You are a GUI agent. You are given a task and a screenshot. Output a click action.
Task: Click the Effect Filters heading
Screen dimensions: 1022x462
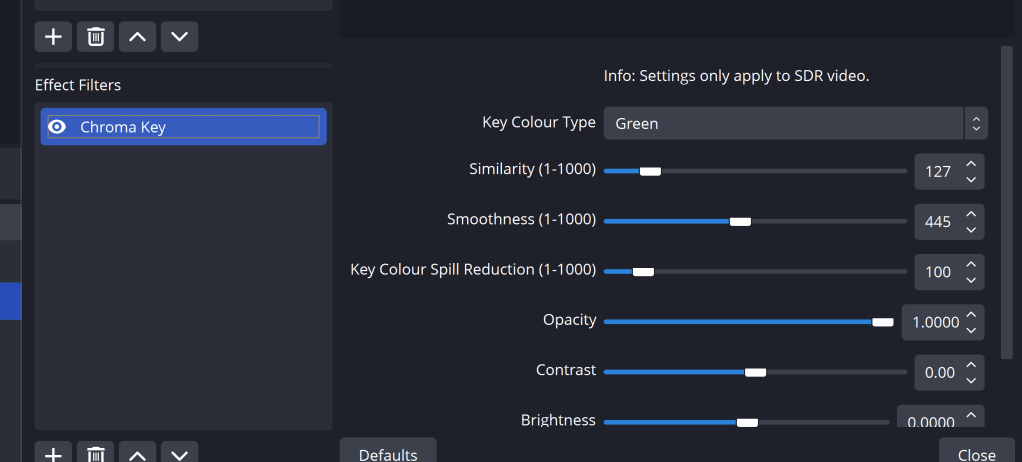tap(78, 85)
